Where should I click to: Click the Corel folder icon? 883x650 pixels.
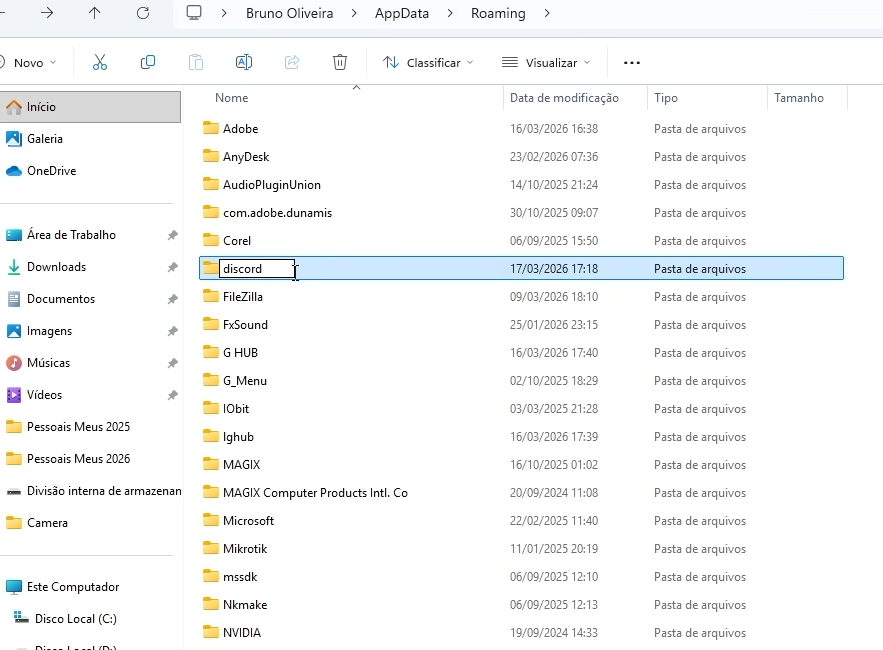click(211, 241)
